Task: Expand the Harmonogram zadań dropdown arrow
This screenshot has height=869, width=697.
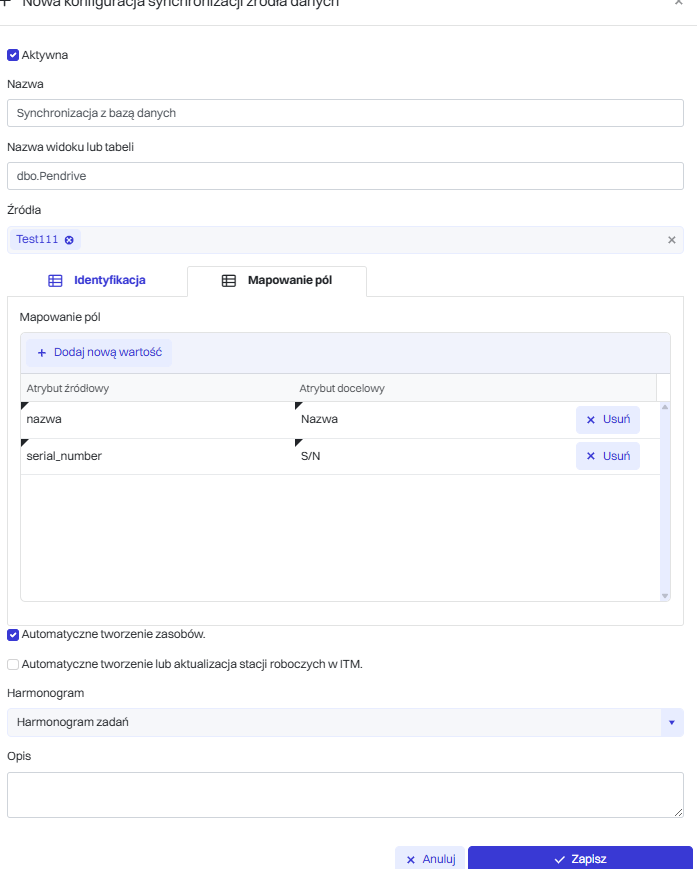Action: click(671, 723)
